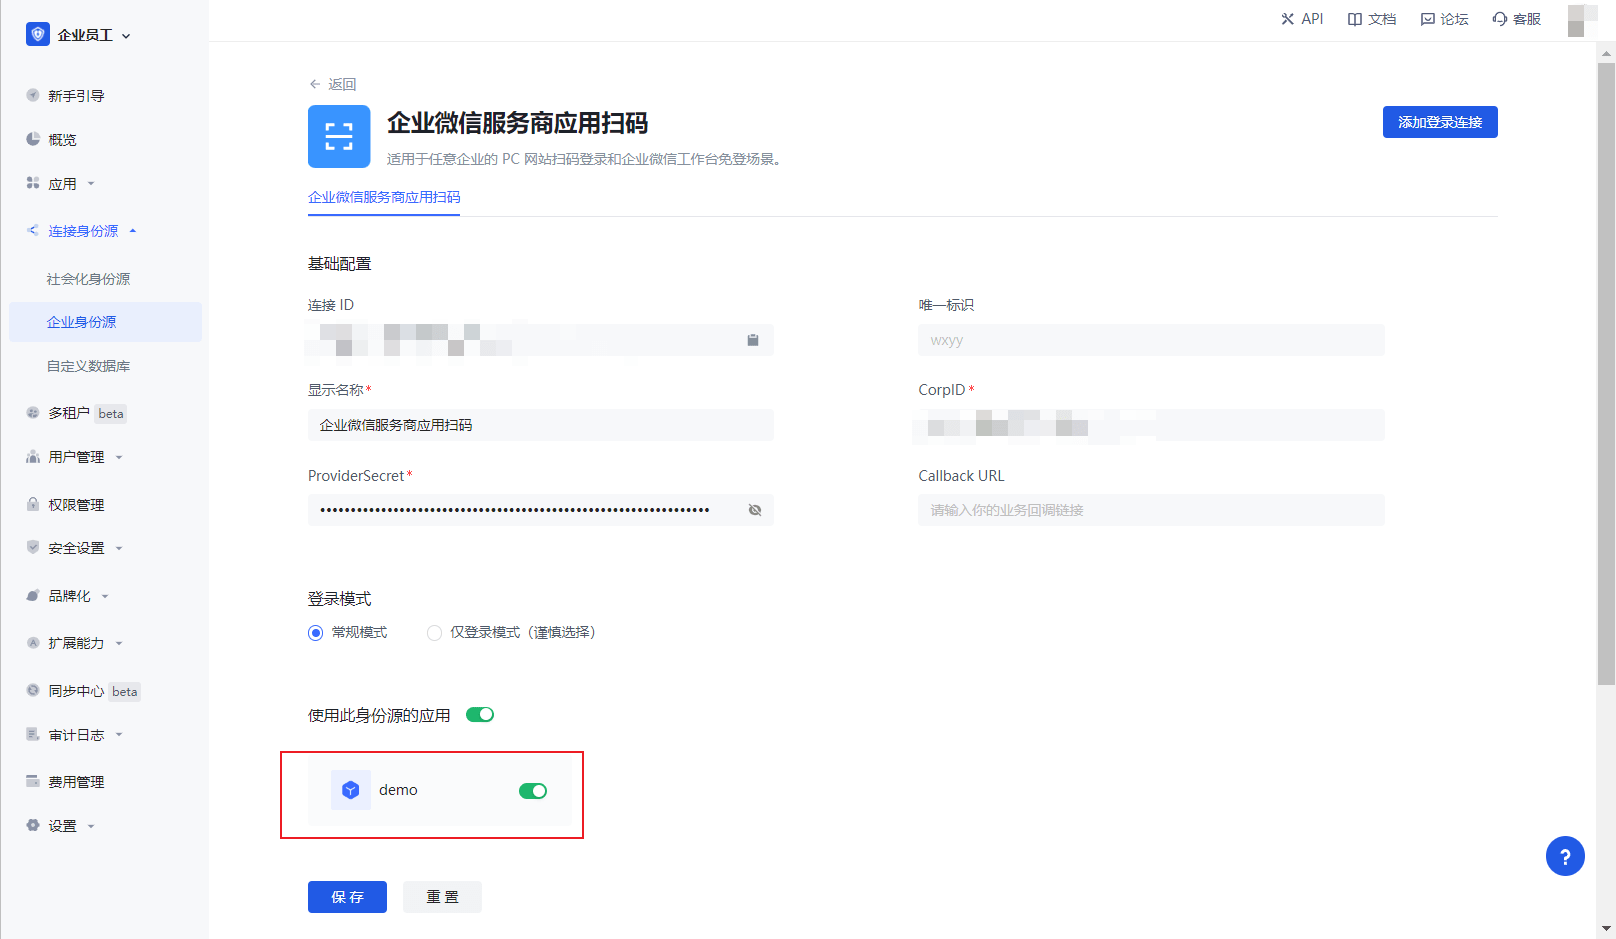The width and height of the screenshot is (1616, 939).
Task: Click the blue help question mark button
Action: point(1565,856)
